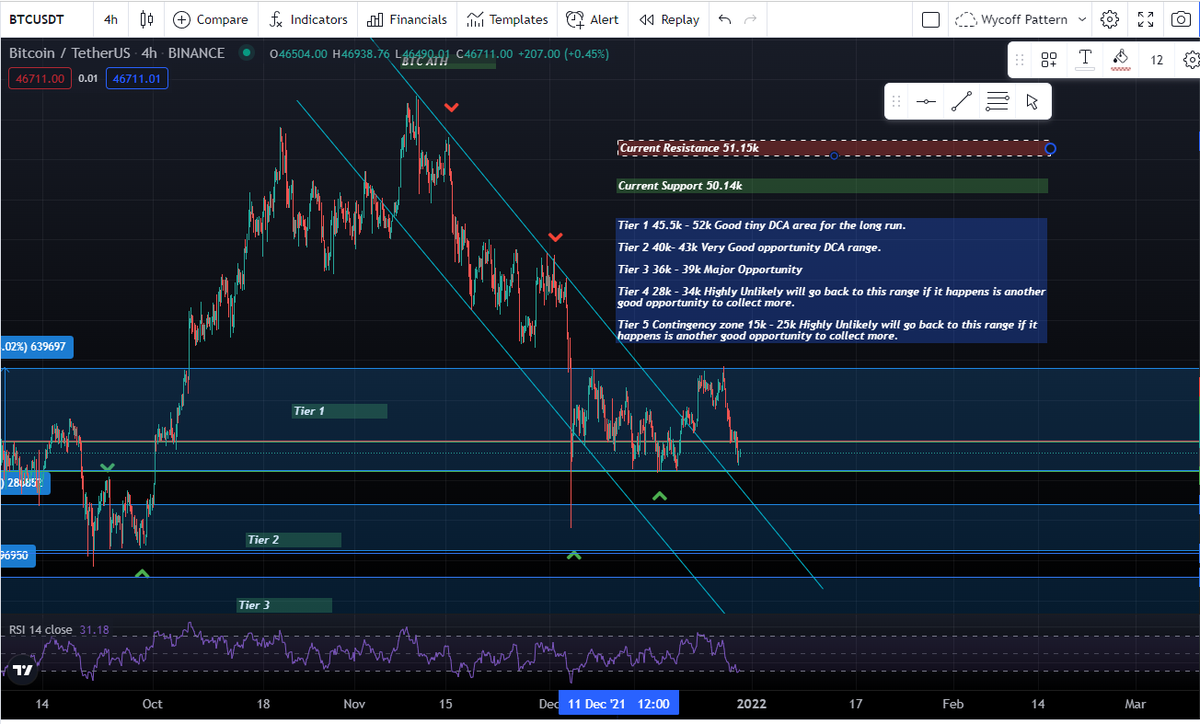Select the Tier 1 45.5k - 52k note

[761, 226]
